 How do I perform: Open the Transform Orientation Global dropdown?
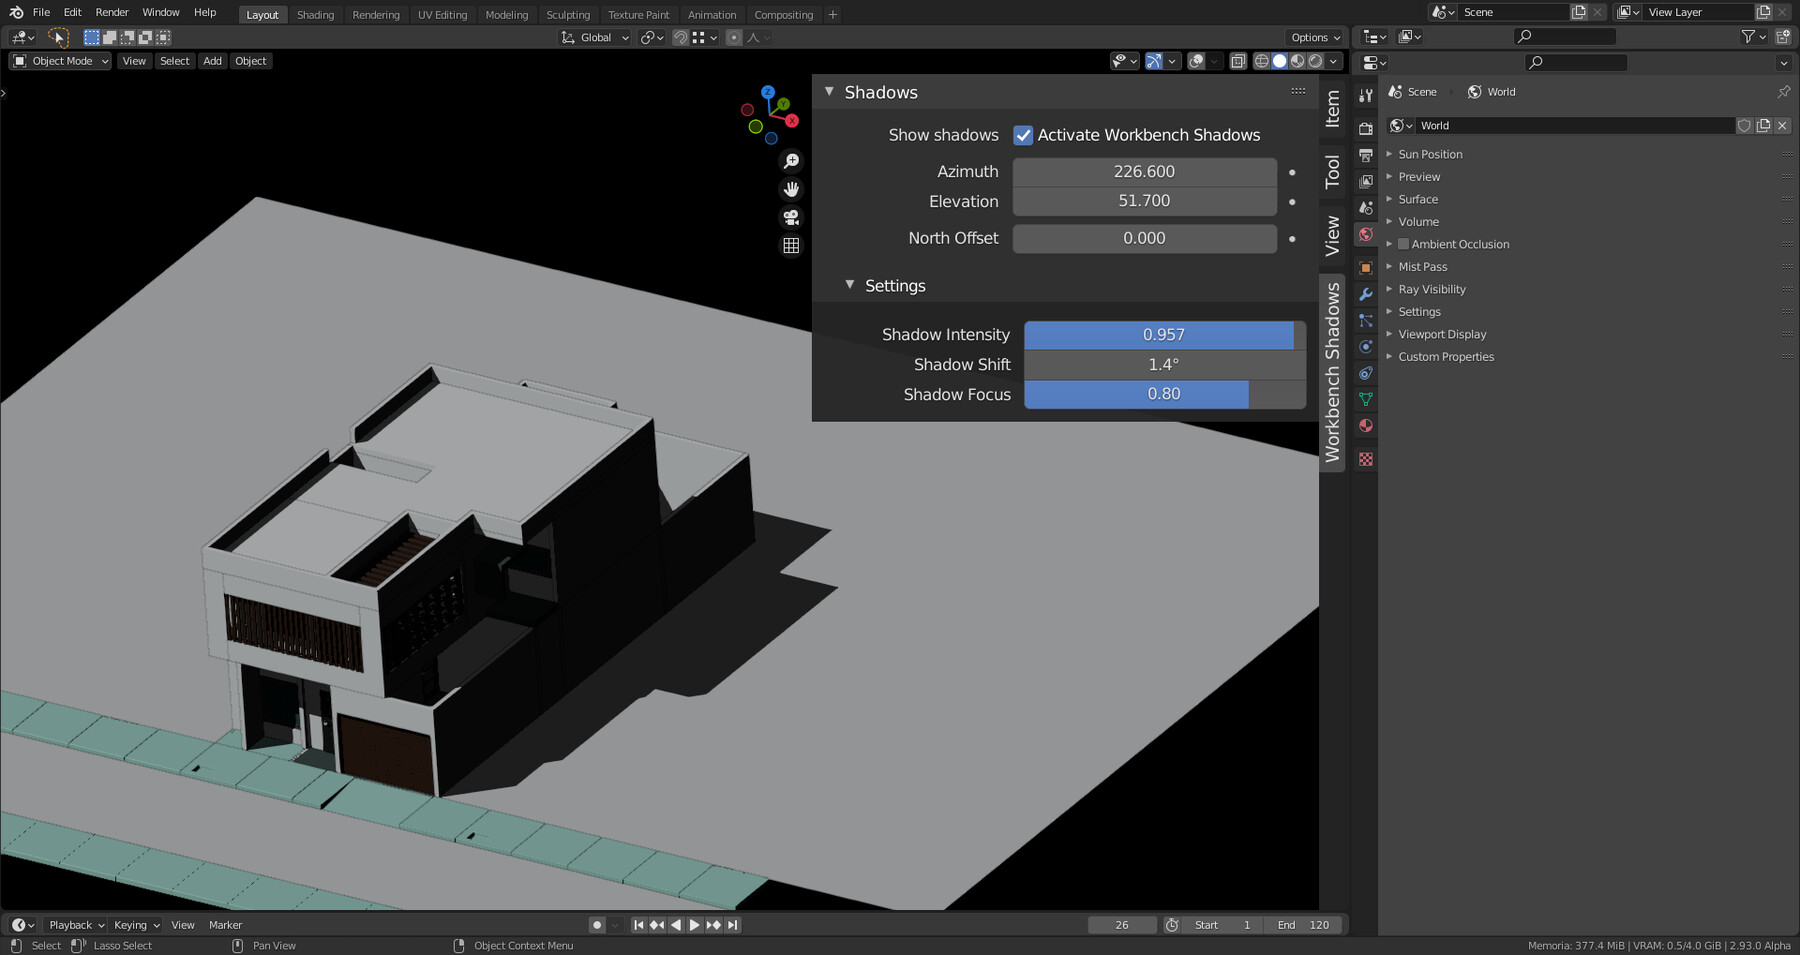pos(594,37)
